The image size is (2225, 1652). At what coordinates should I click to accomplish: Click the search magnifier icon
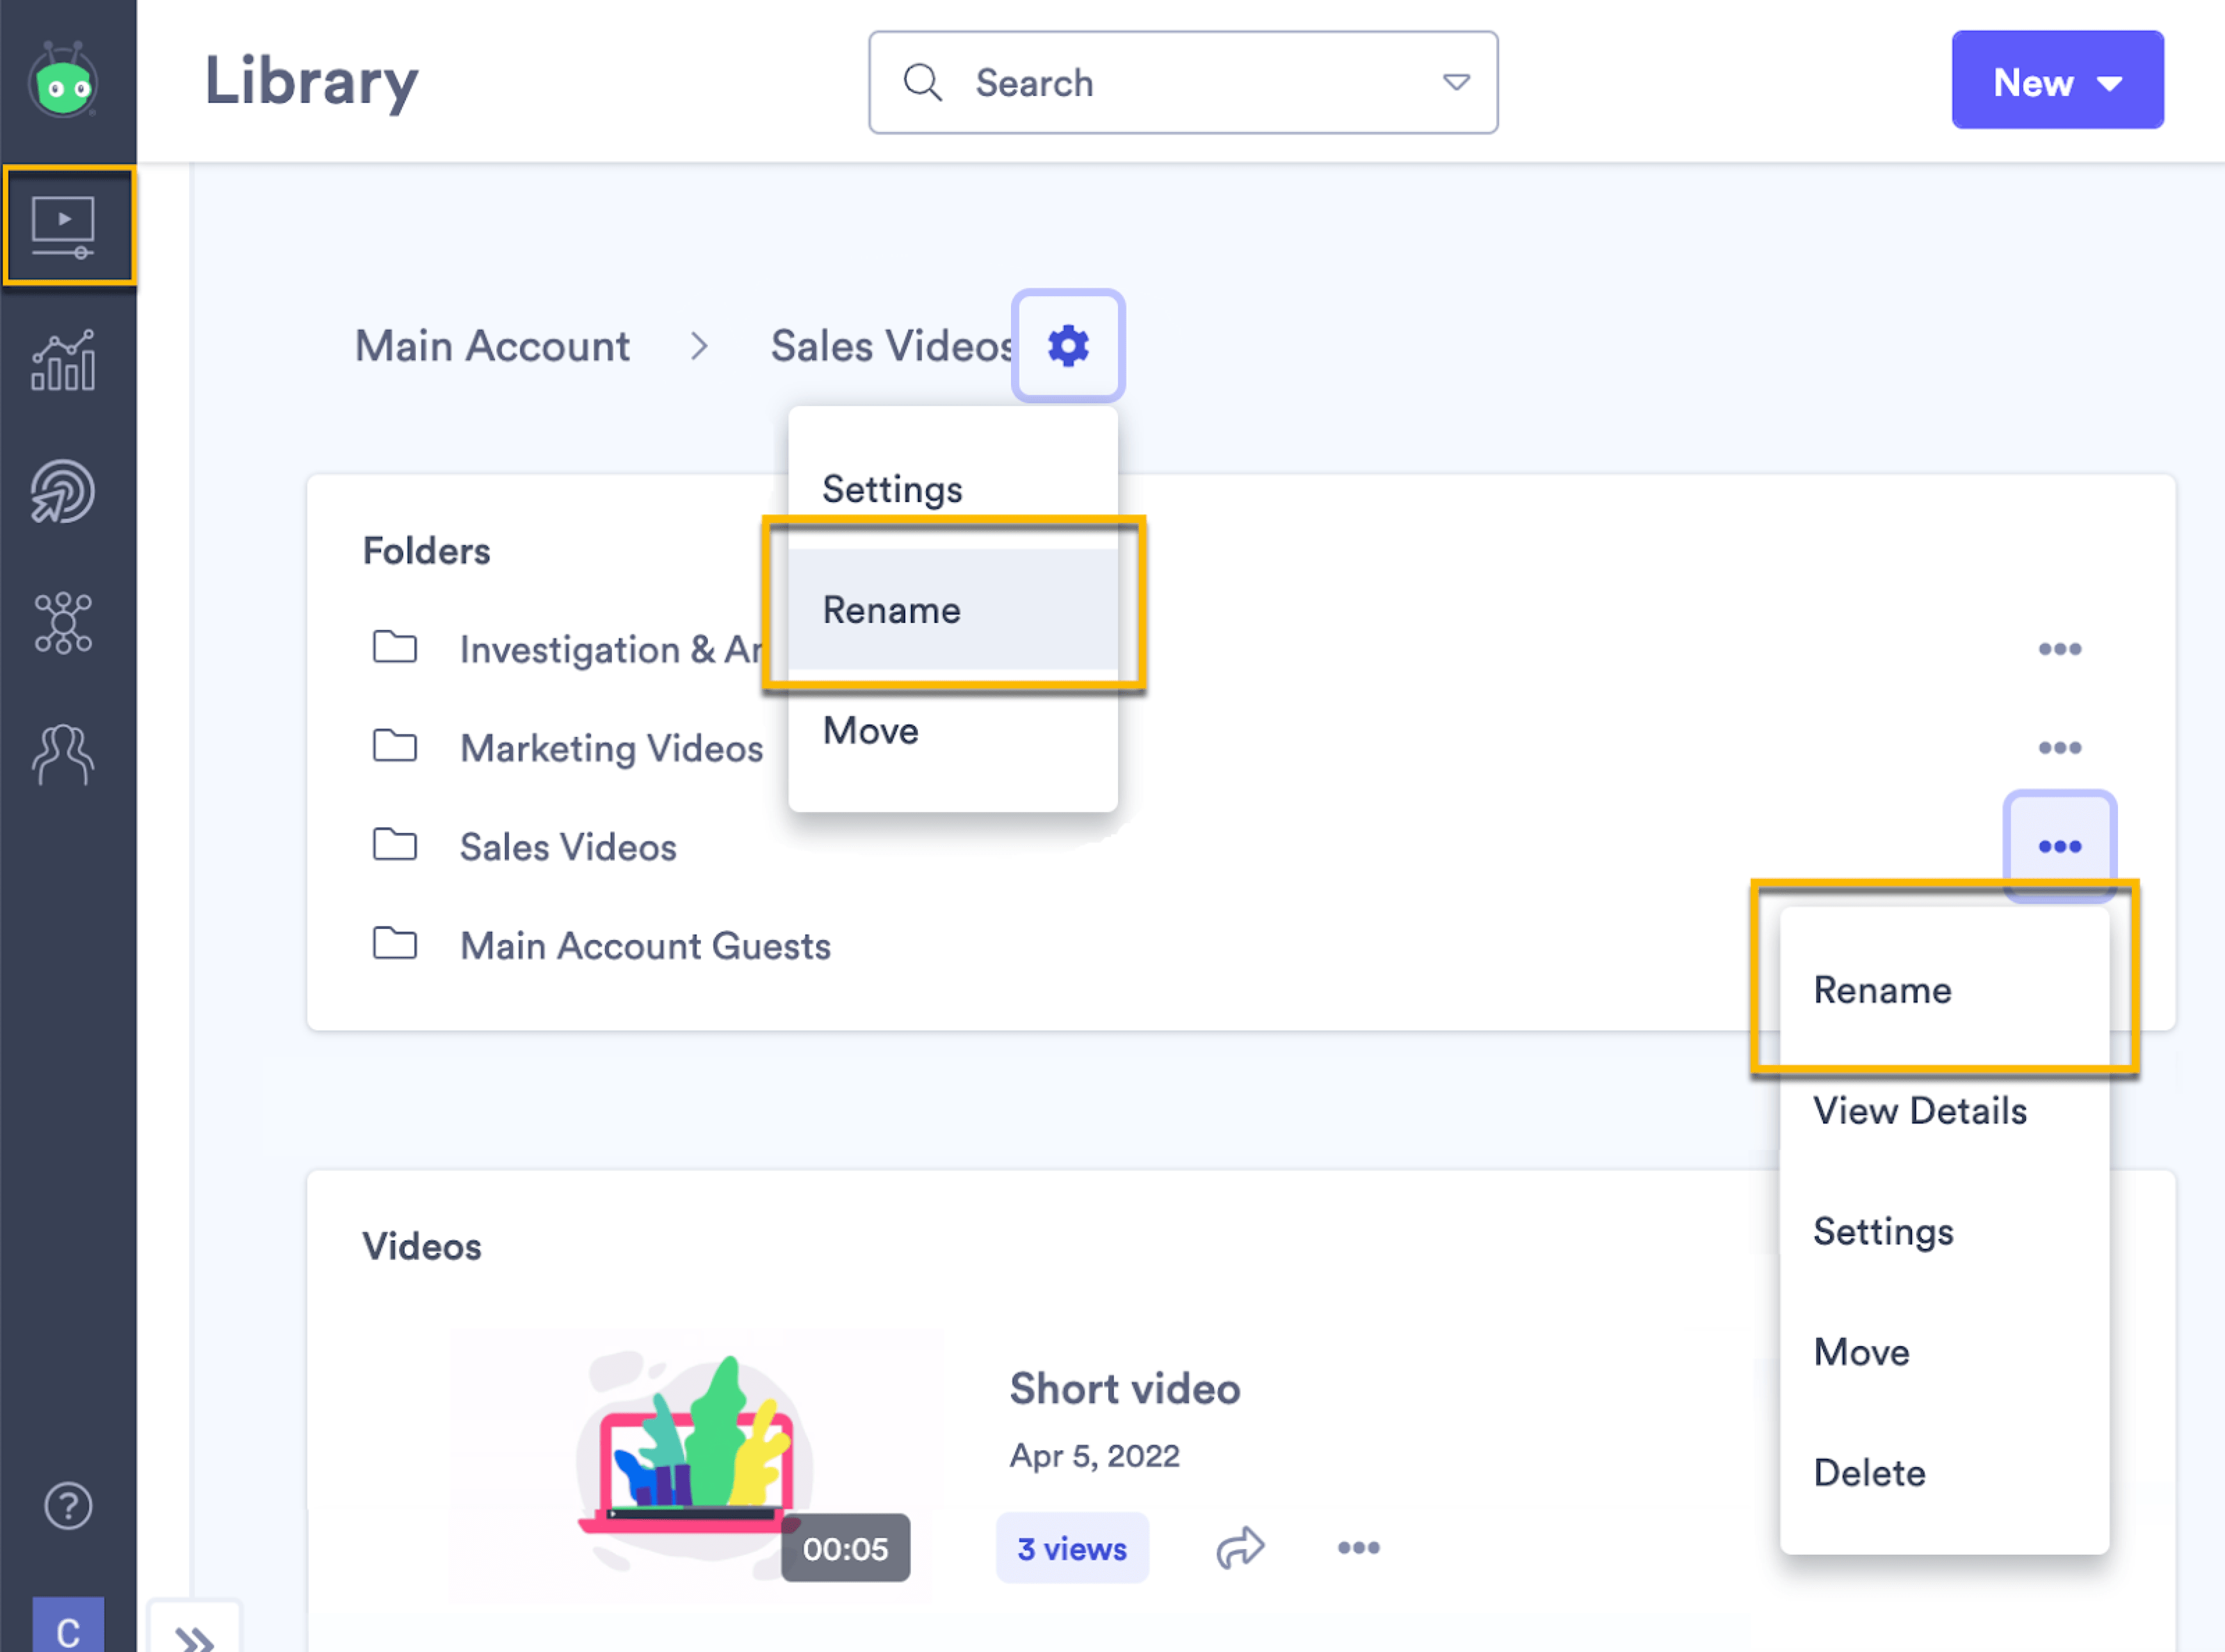point(922,82)
